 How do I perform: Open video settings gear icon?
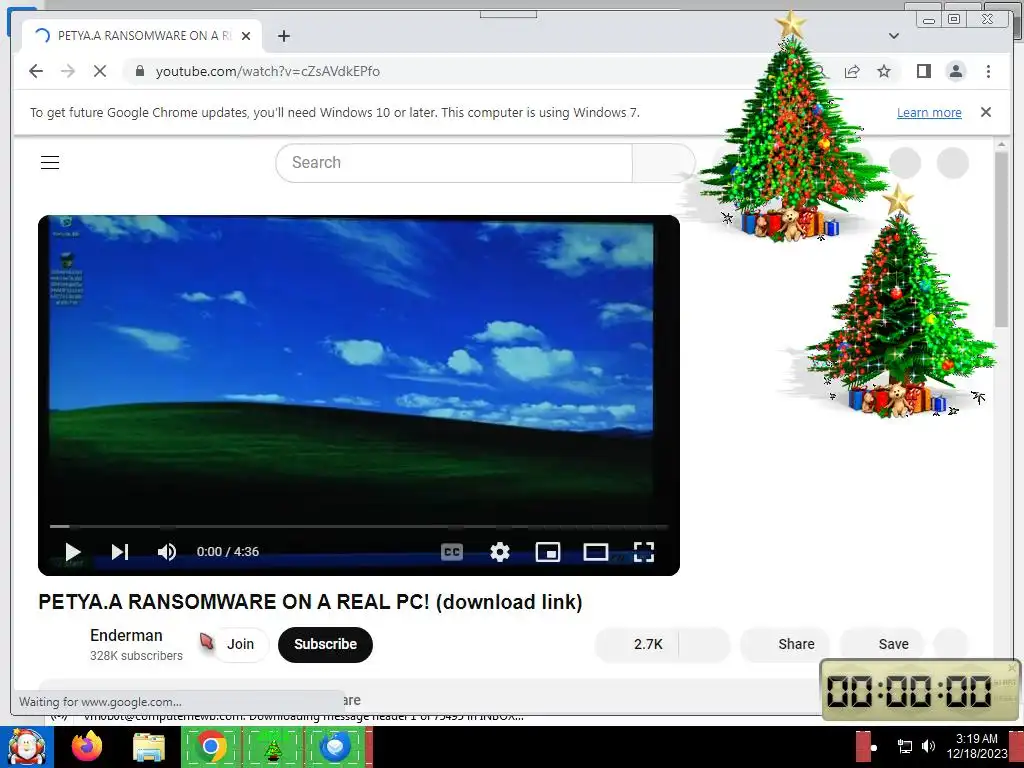(500, 552)
